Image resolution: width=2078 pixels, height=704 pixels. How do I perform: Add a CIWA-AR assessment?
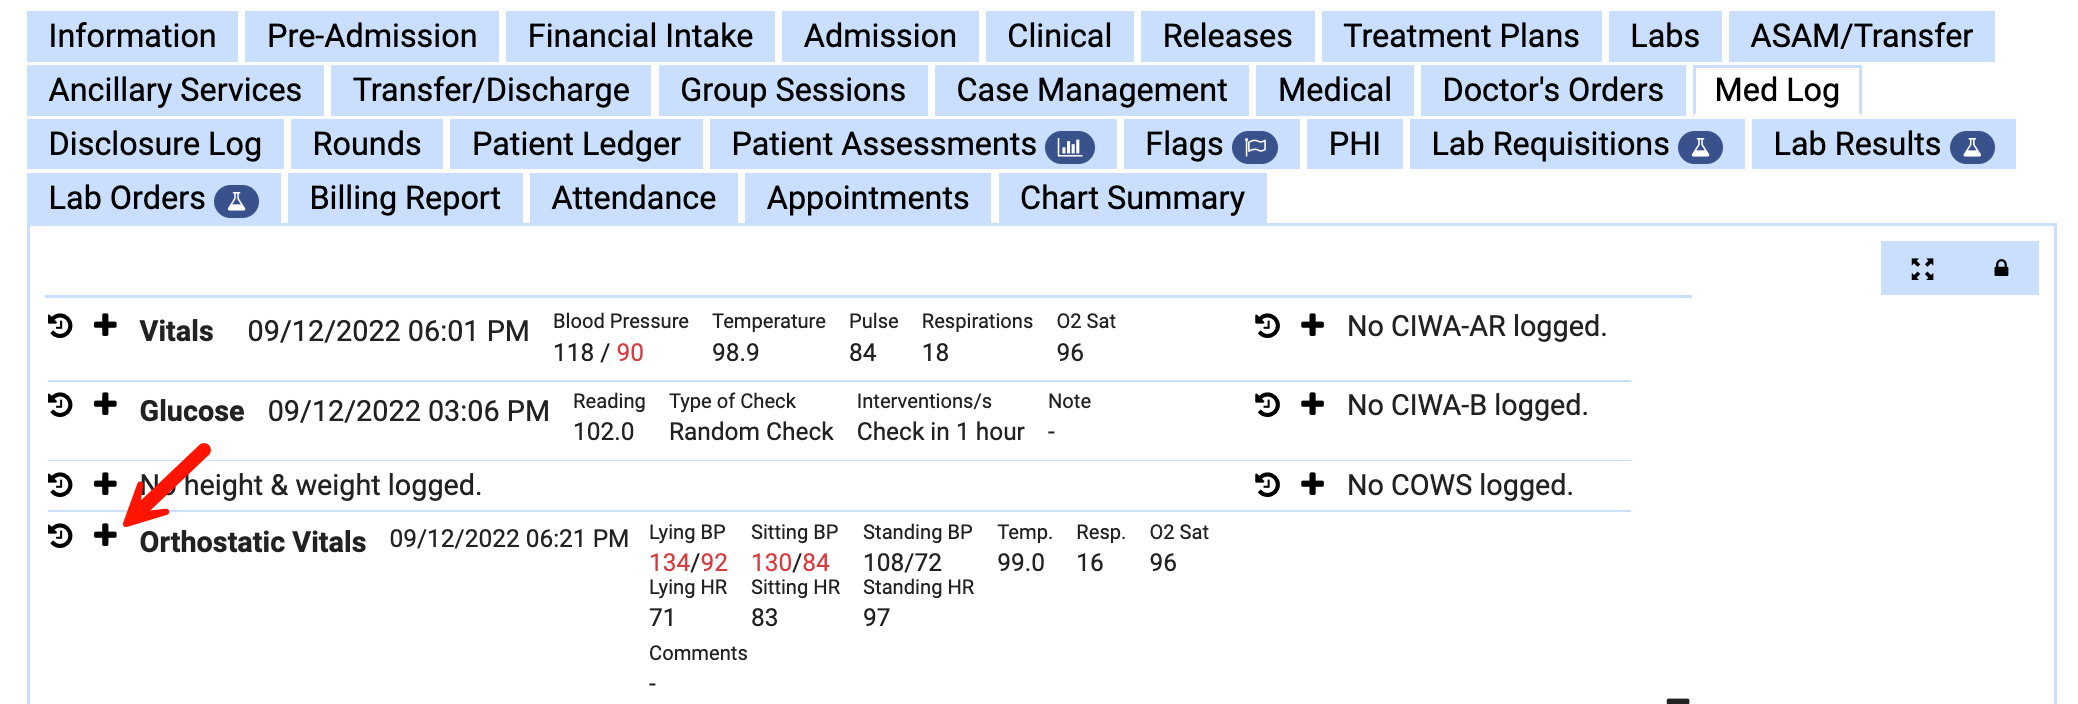[x=1312, y=325]
